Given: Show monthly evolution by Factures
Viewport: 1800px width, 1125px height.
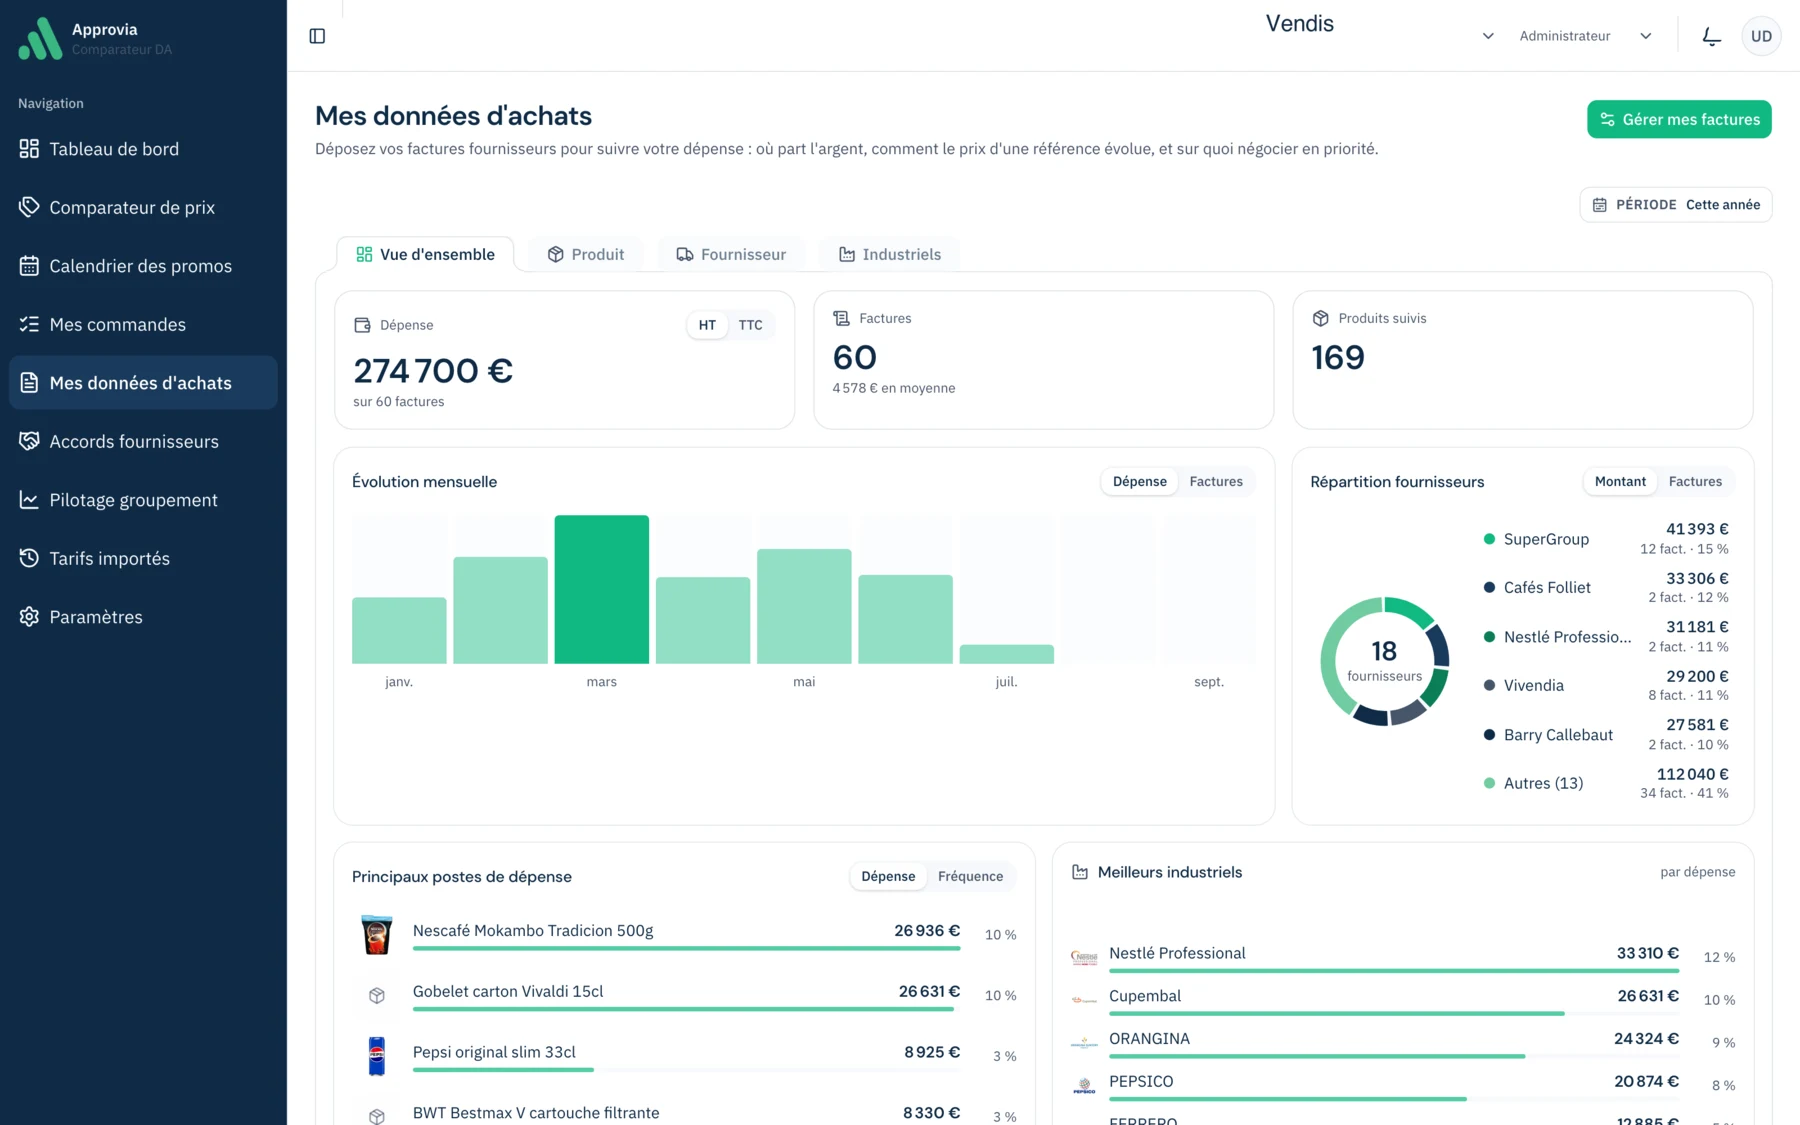Looking at the screenshot, I should (x=1216, y=482).
